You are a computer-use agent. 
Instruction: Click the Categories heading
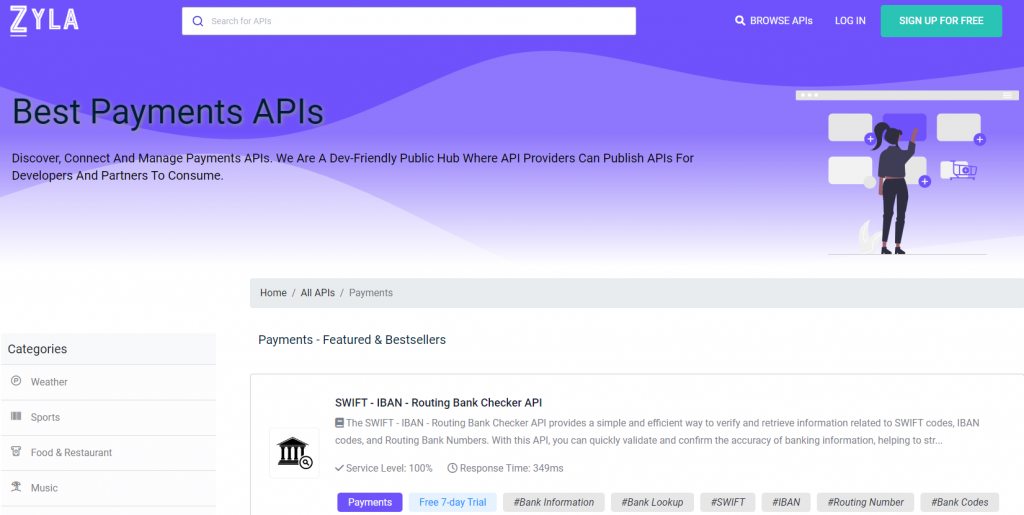[x=37, y=349]
